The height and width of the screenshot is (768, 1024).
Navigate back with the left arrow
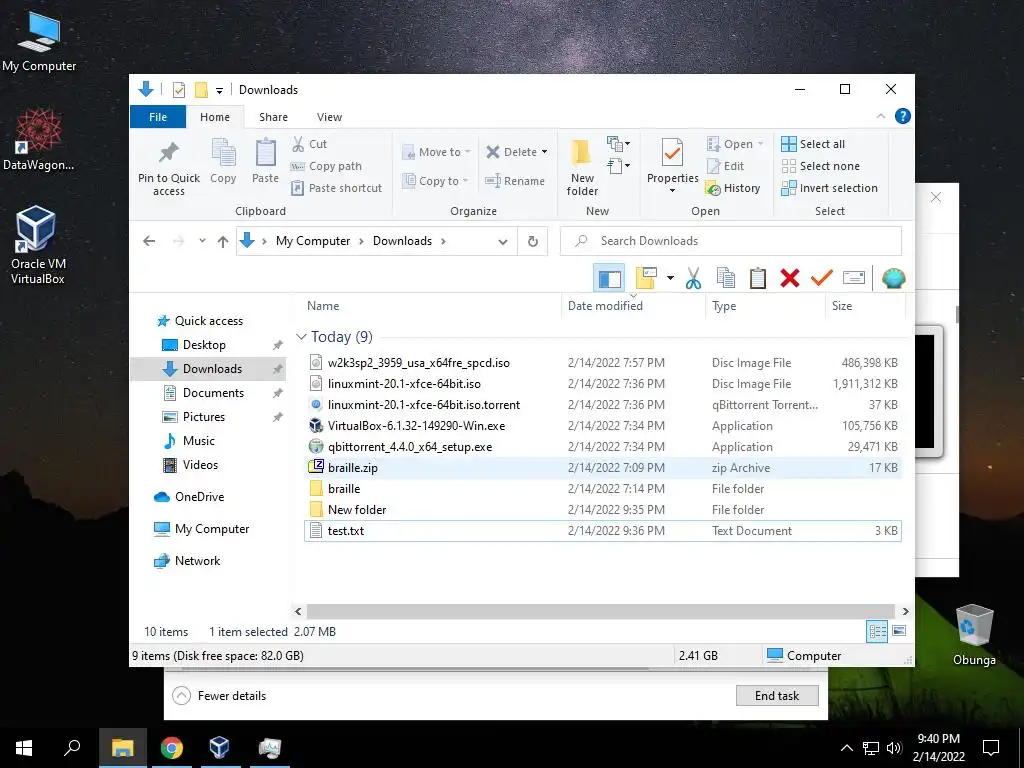pos(149,241)
